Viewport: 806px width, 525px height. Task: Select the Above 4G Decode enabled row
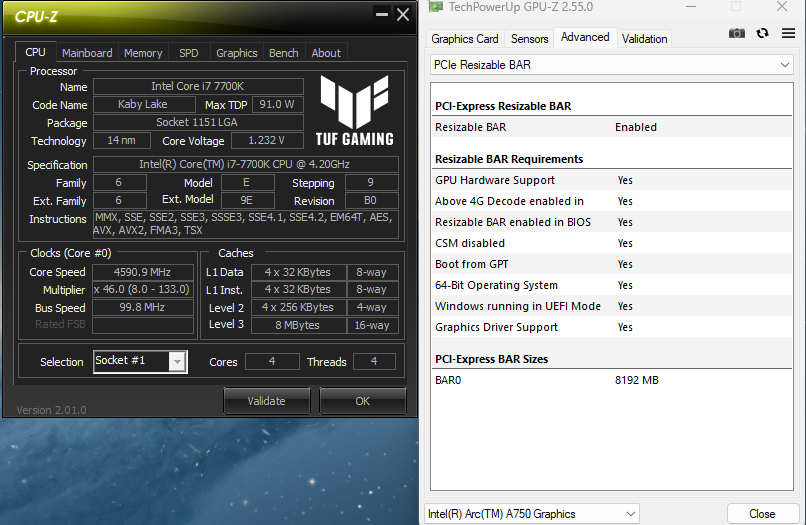(x=611, y=201)
